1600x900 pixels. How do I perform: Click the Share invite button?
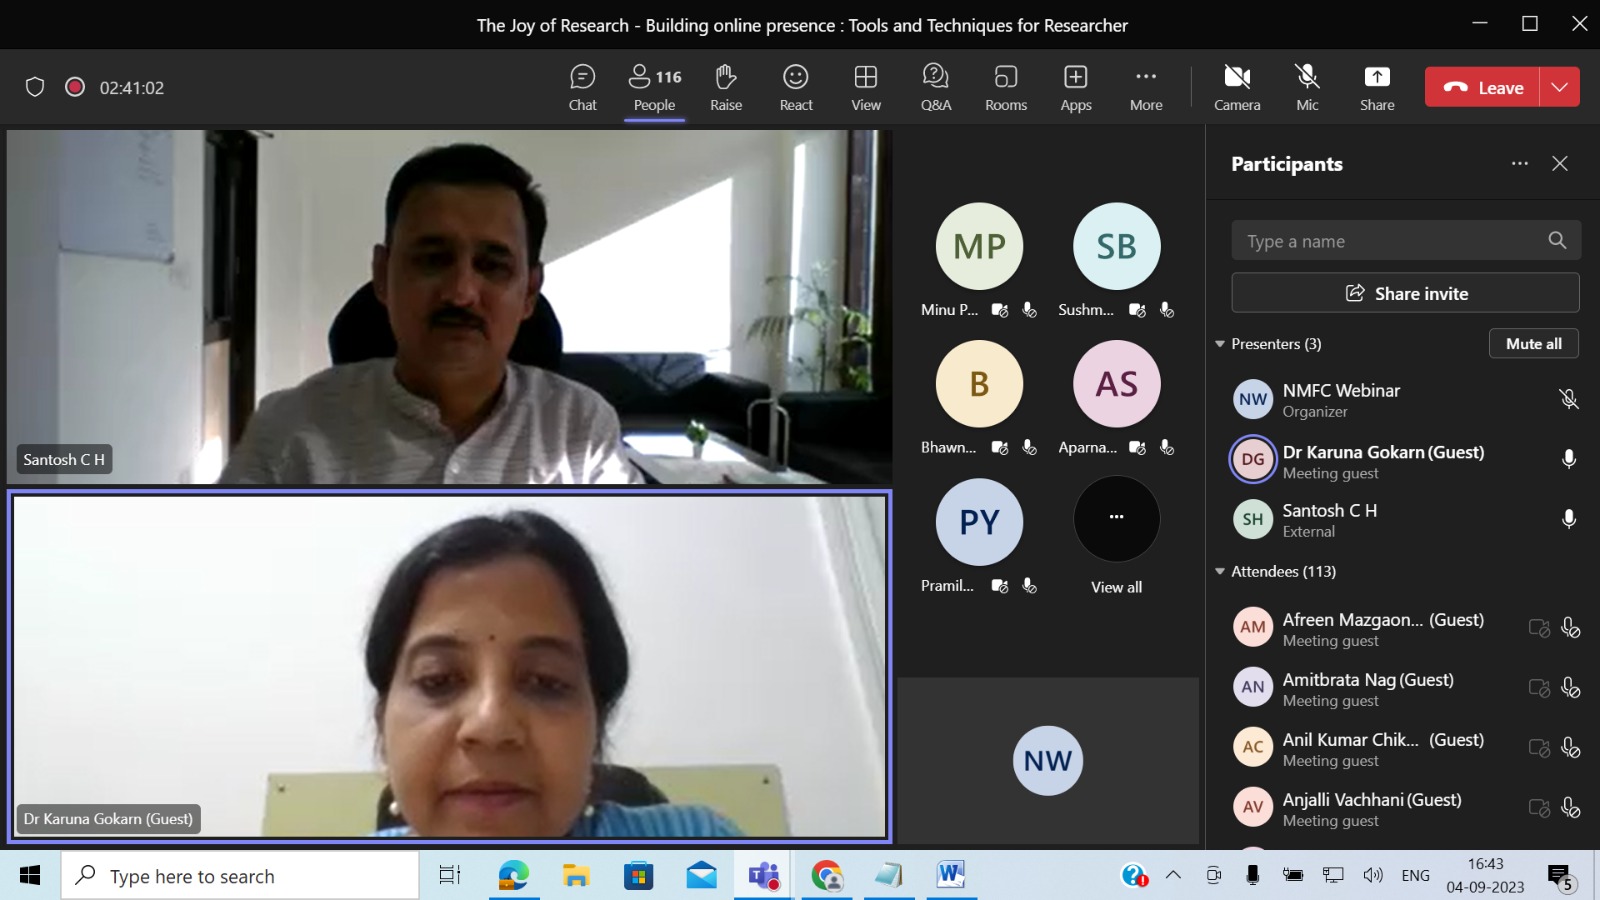(x=1405, y=293)
